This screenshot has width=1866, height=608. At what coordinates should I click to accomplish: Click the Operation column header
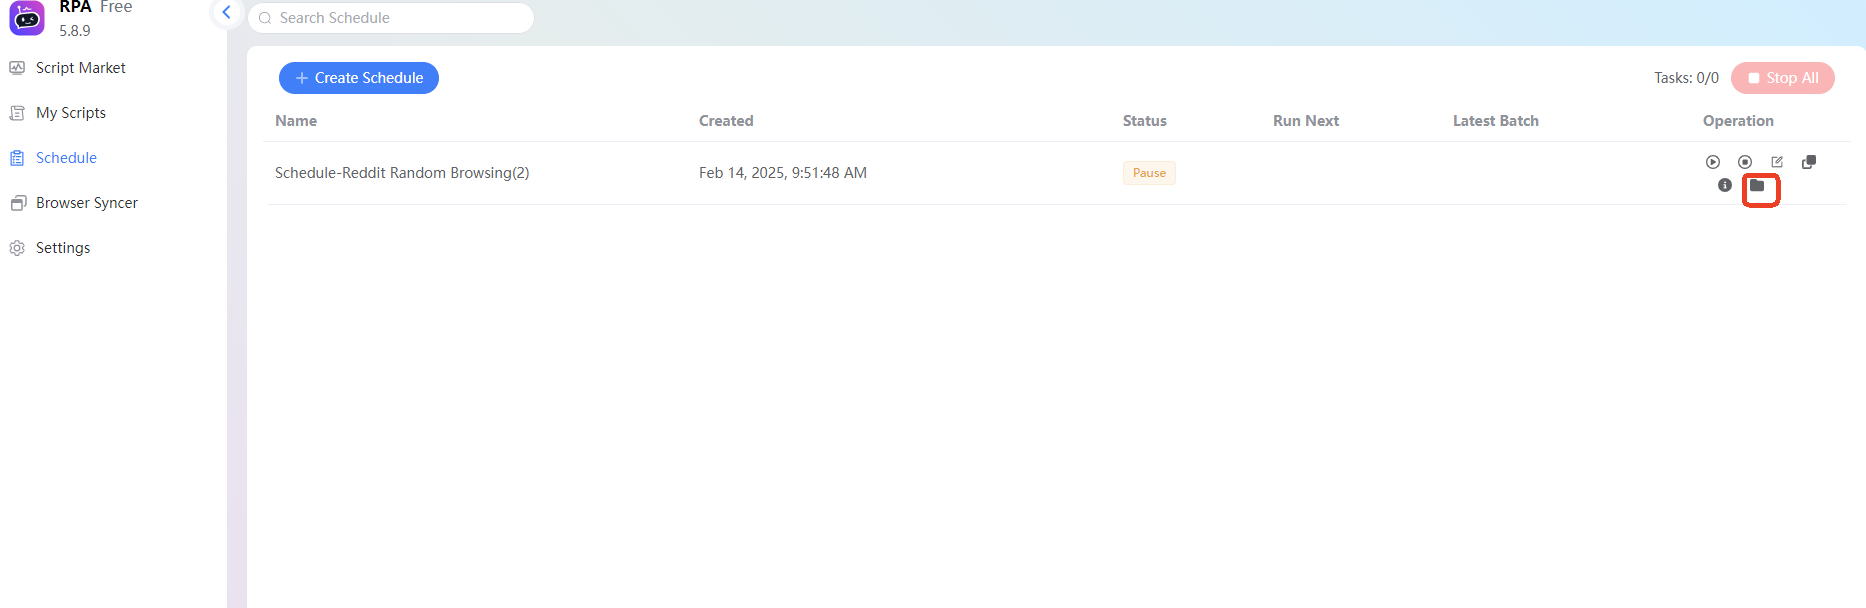(1738, 121)
